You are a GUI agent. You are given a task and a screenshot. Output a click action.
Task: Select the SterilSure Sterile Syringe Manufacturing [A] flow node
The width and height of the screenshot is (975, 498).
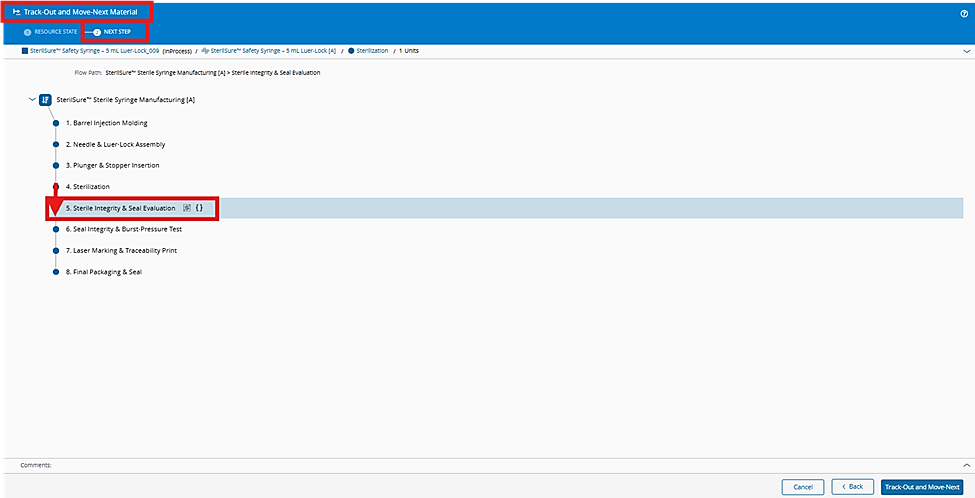126,99
